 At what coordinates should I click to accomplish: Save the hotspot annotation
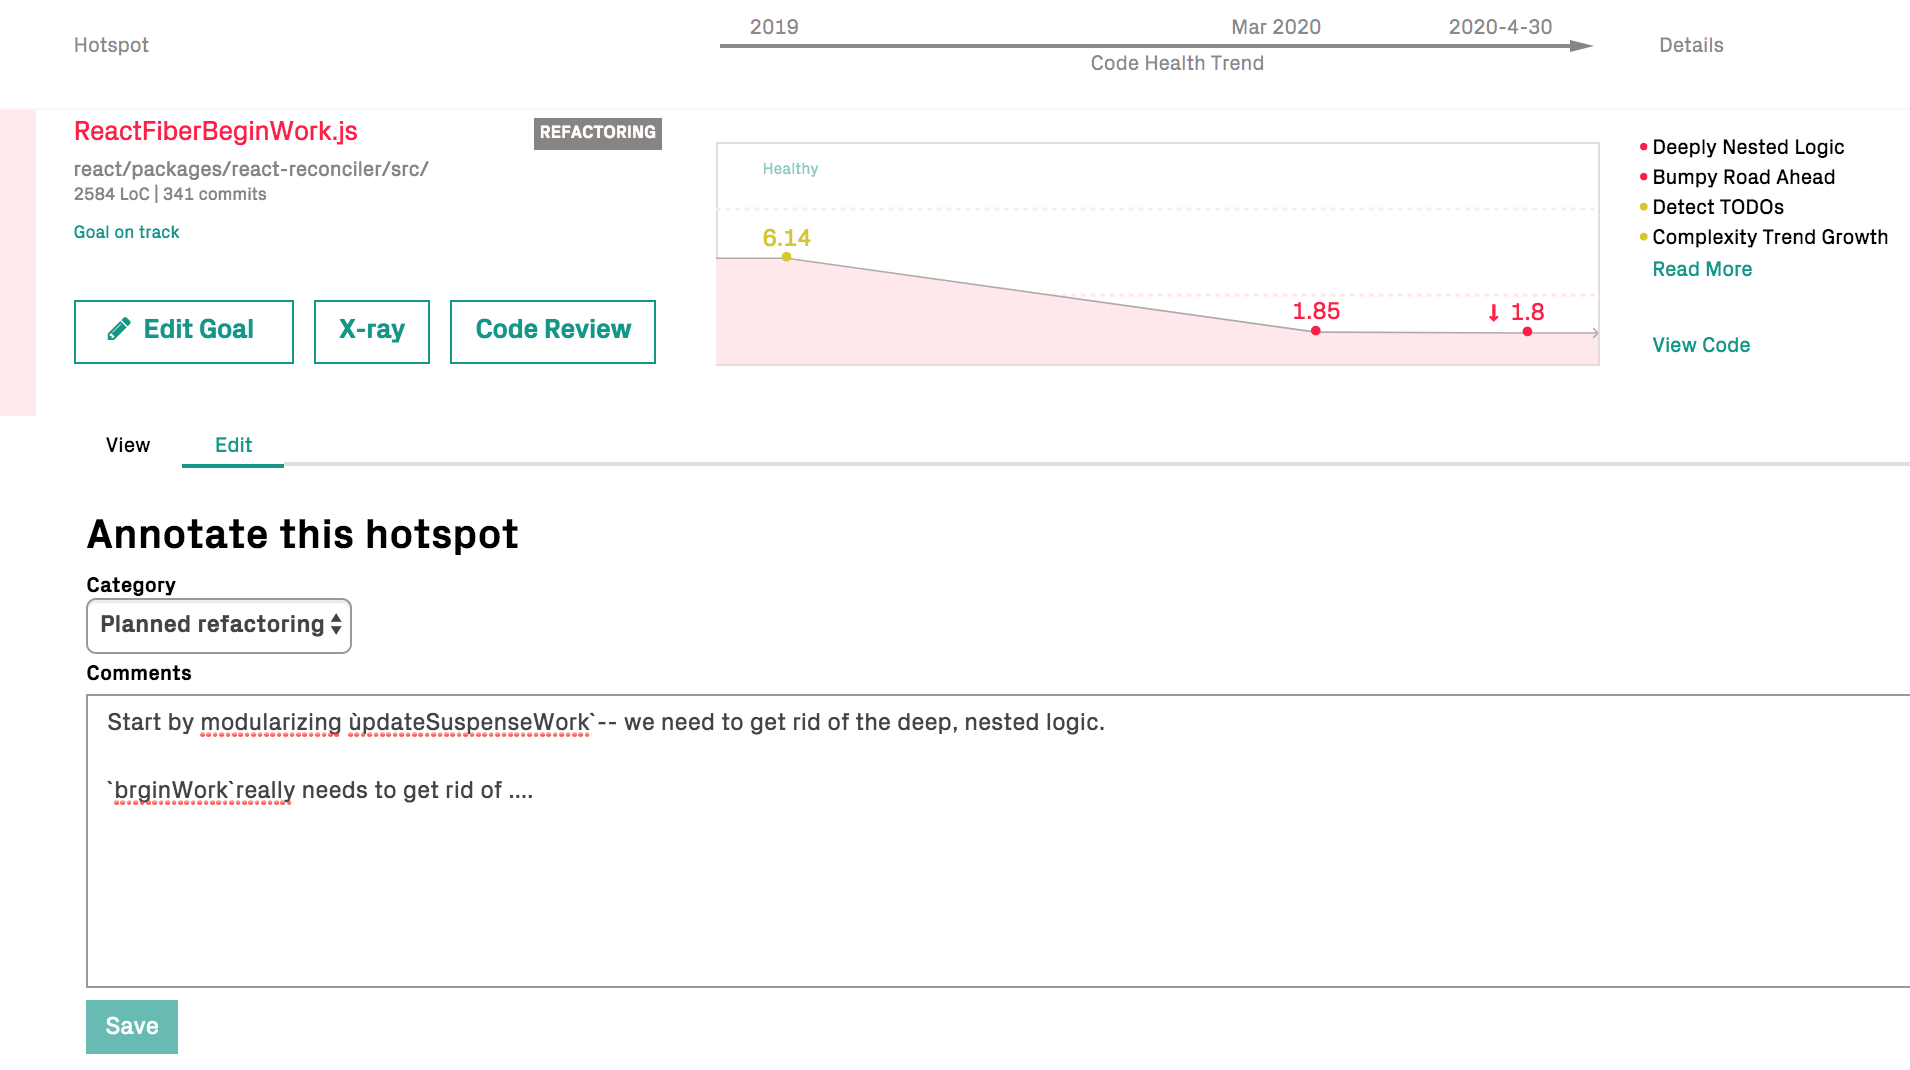131,1025
